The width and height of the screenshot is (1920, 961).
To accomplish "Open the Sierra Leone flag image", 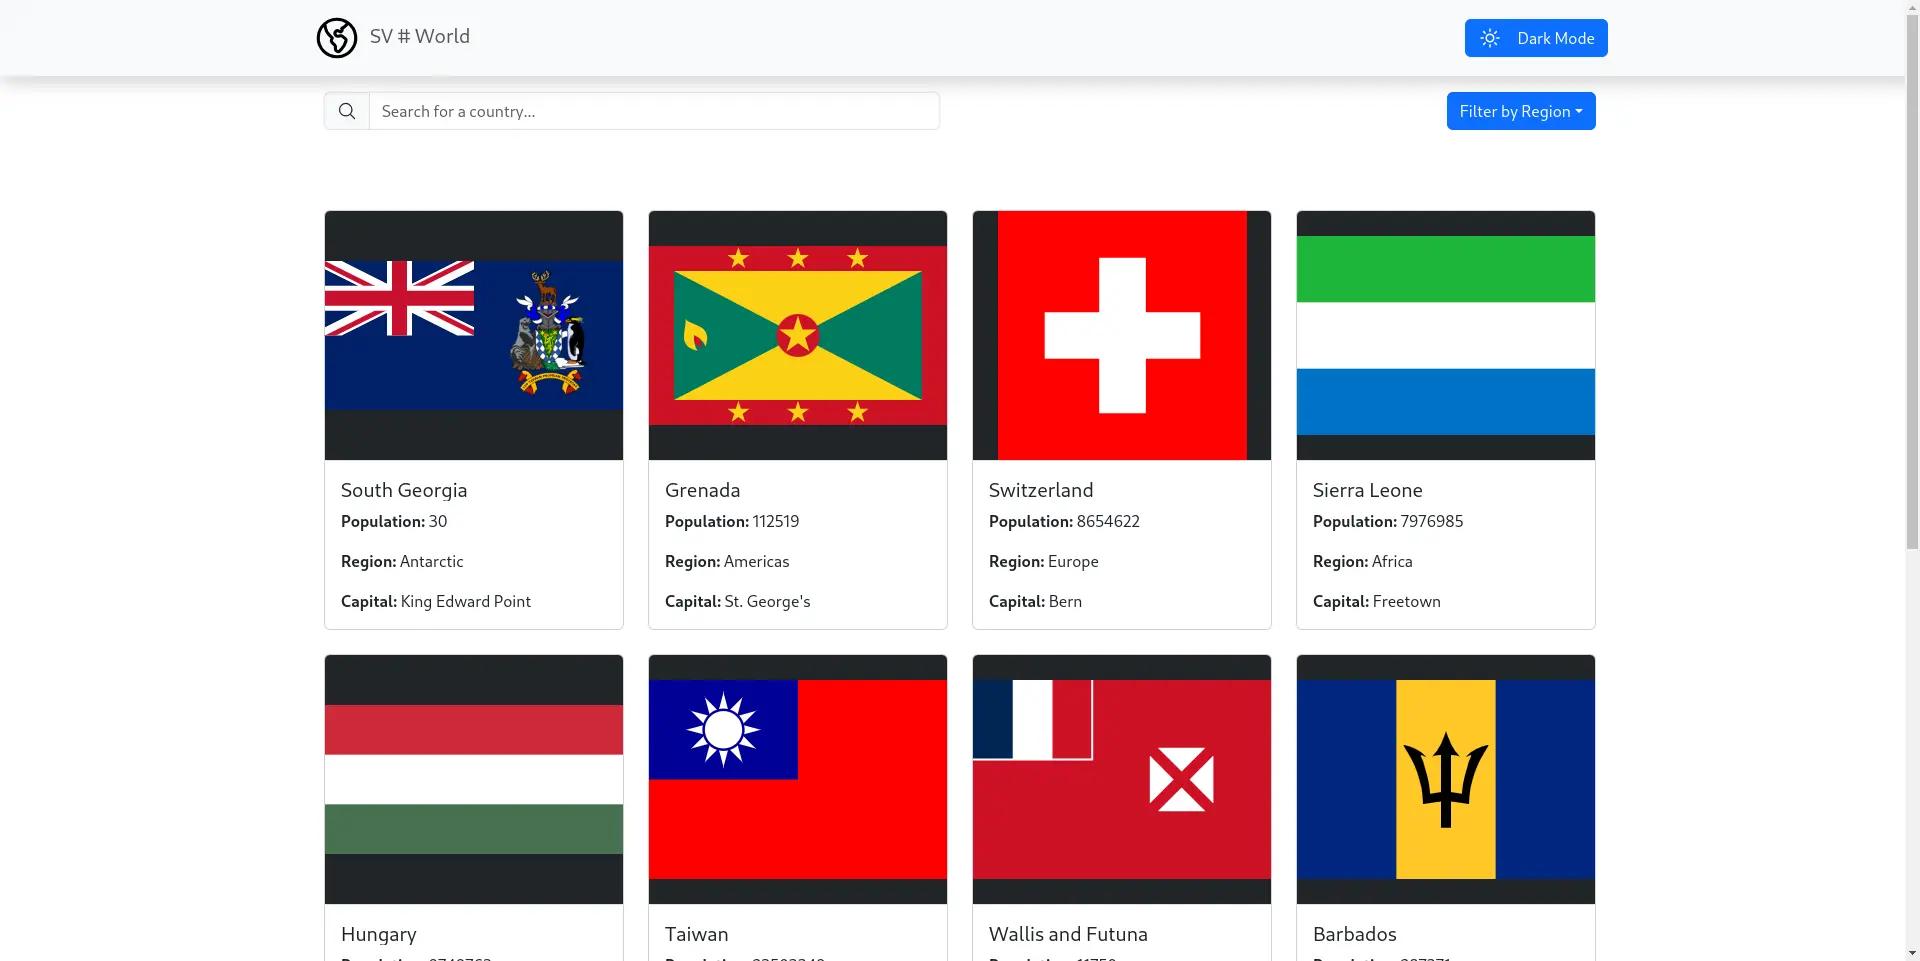I will point(1446,335).
